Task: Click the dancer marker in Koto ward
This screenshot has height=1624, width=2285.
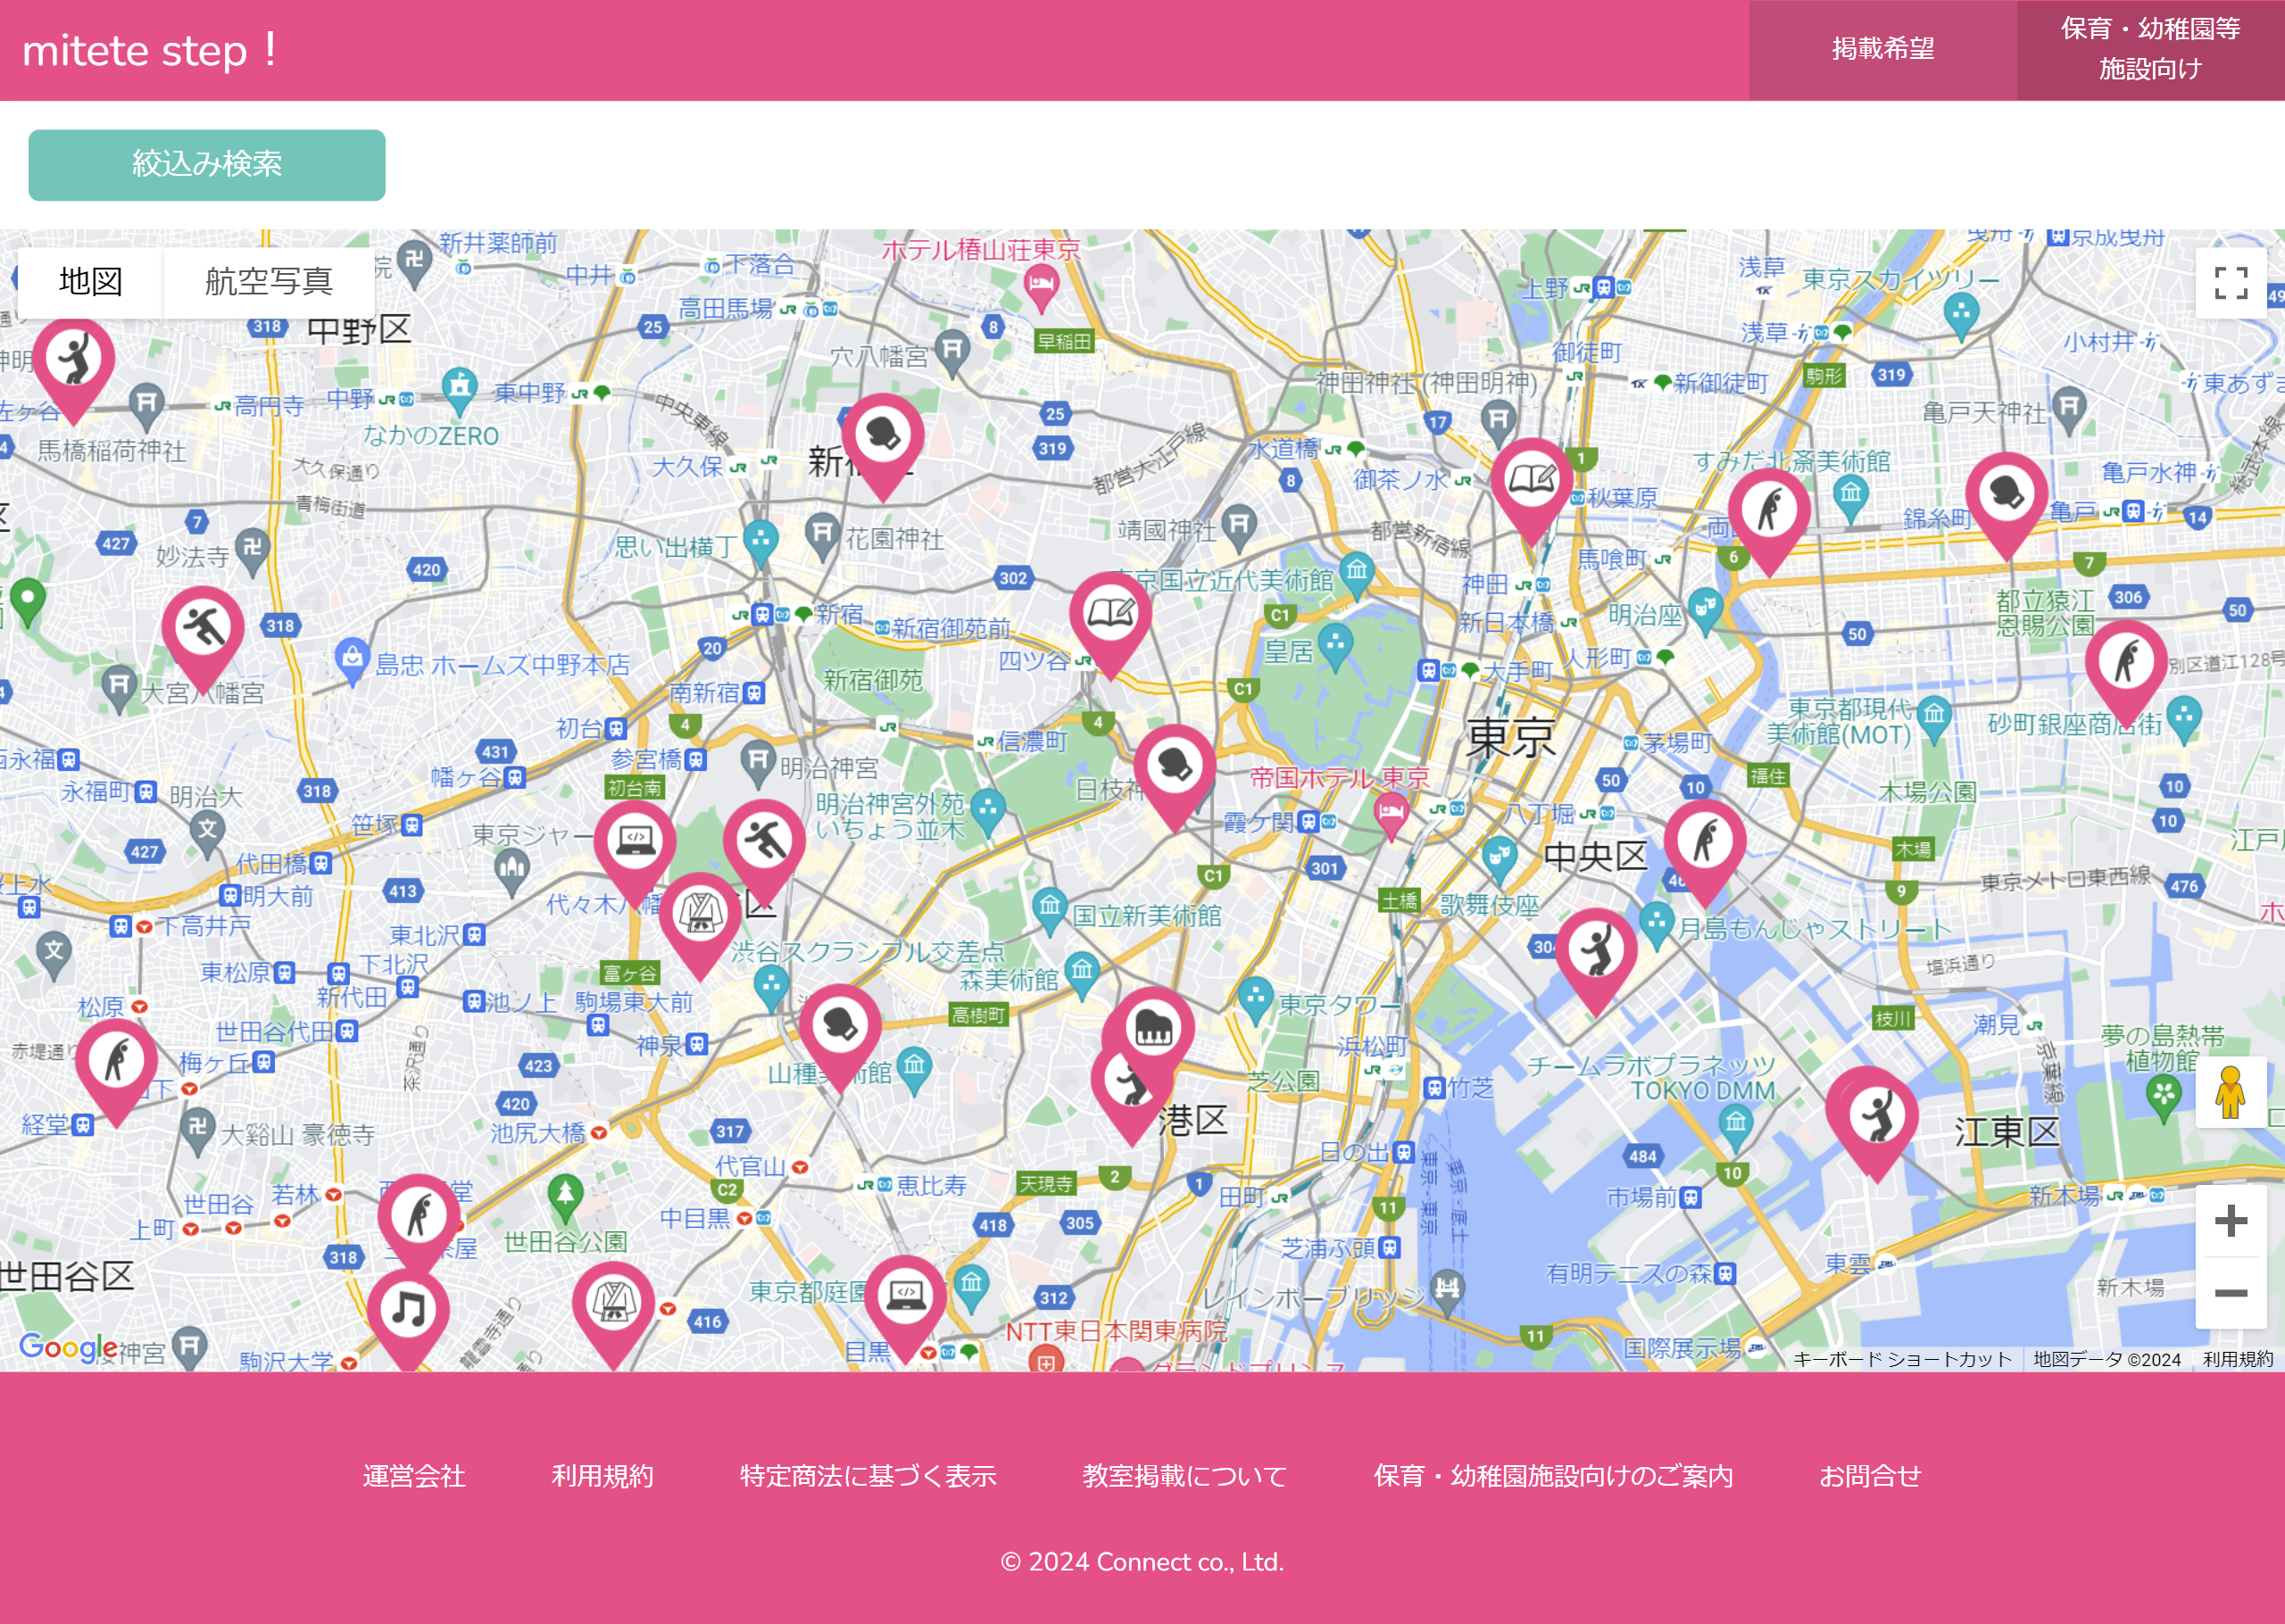Action: [x=1877, y=1115]
